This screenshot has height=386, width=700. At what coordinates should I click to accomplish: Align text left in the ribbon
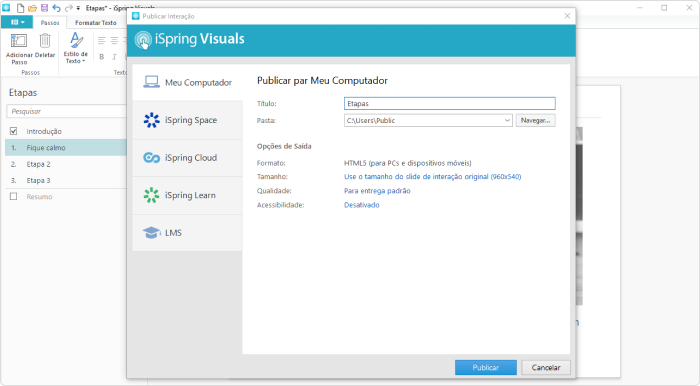click(102, 41)
